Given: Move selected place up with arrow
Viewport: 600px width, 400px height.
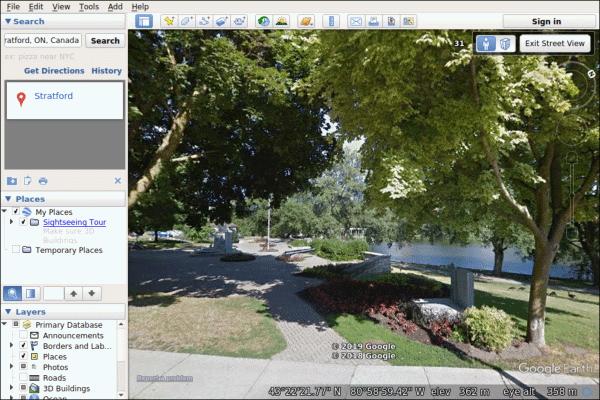Looking at the screenshot, I should coord(73,294).
